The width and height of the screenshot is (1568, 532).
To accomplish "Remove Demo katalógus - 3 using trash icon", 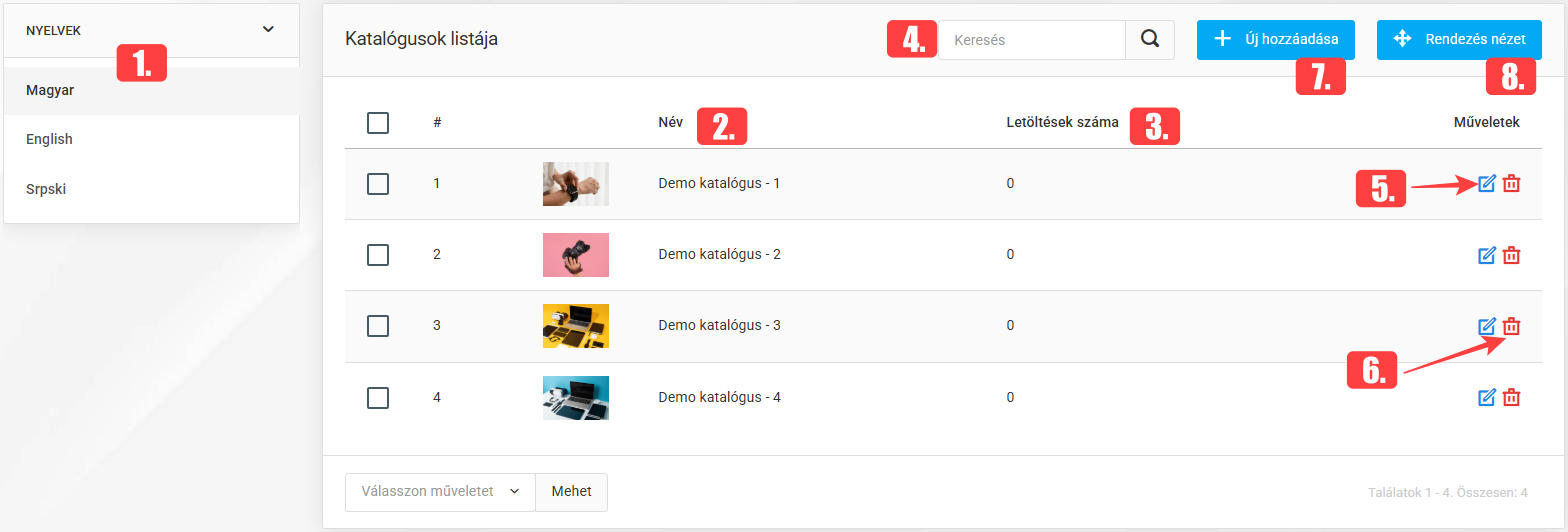I will coord(1512,326).
